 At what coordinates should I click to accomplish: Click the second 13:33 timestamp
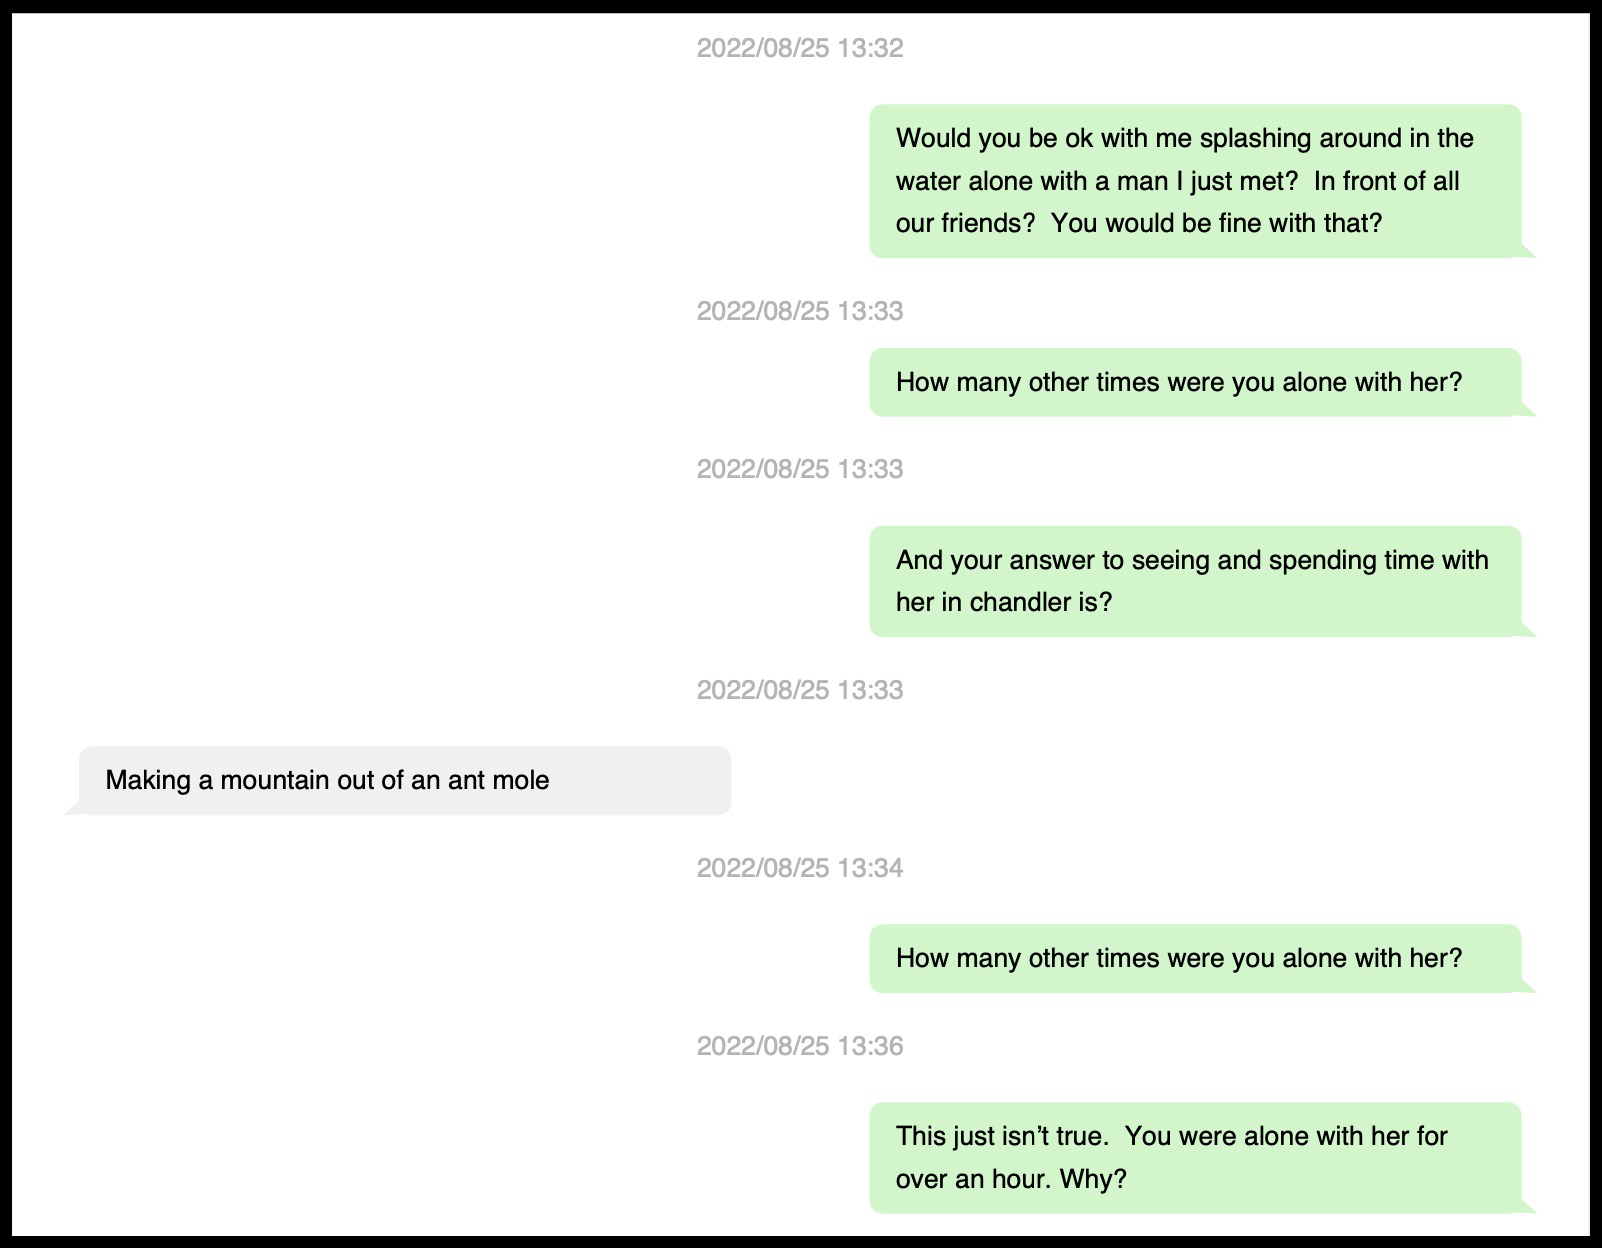click(x=799, y=469)
